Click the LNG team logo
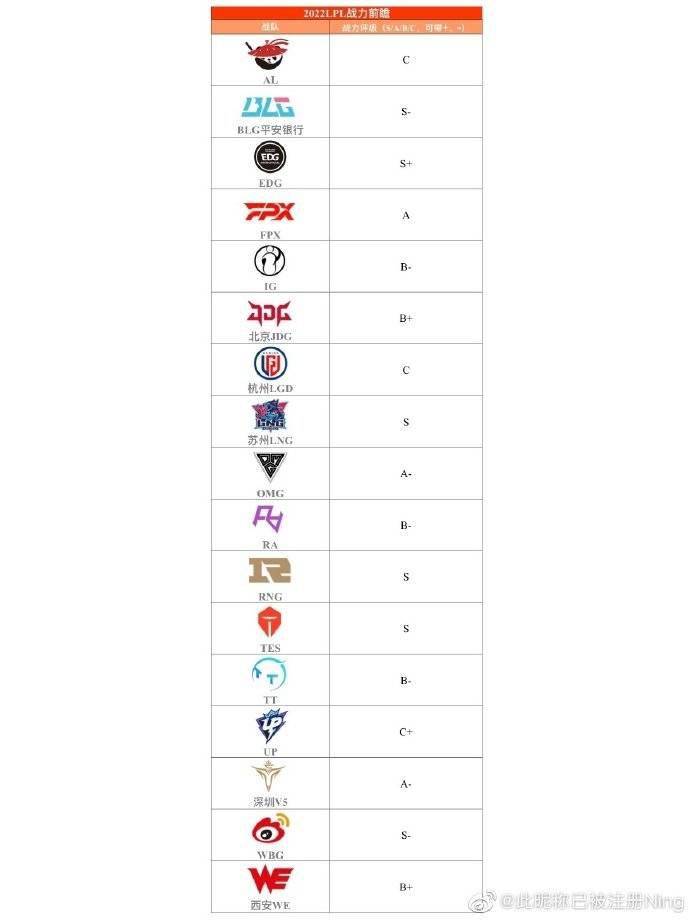The width and height of the screenshot is (690, 920). click(270, 415)
